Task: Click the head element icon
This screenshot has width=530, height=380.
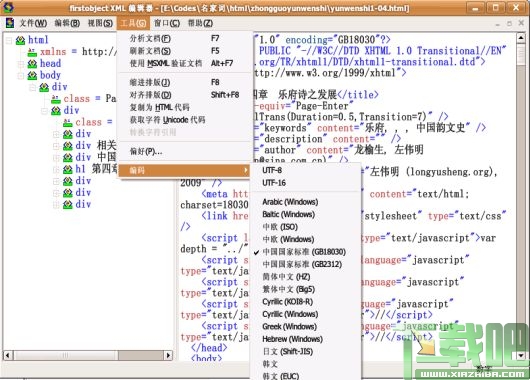Action: (32, 64)
